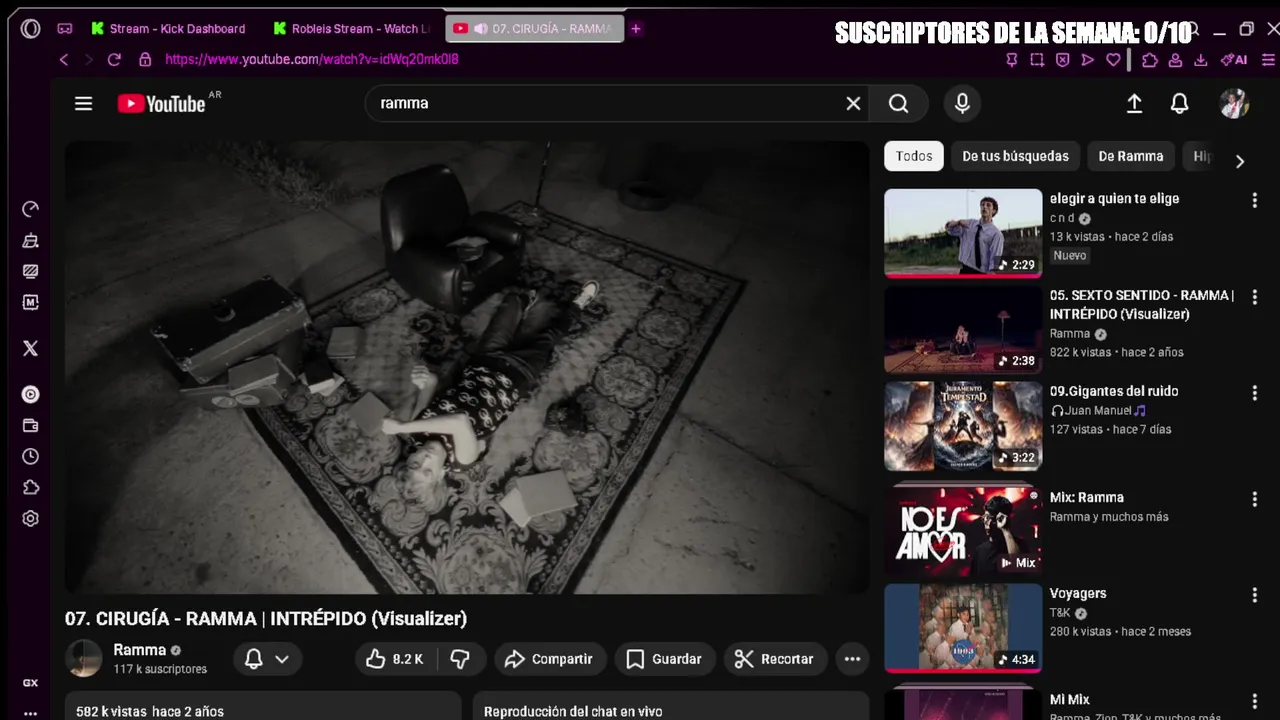This screenshot has width=1280, height=720.
Task: Switch to the 'Robleis Stream' browser tab
Action: tap(352, 29)
